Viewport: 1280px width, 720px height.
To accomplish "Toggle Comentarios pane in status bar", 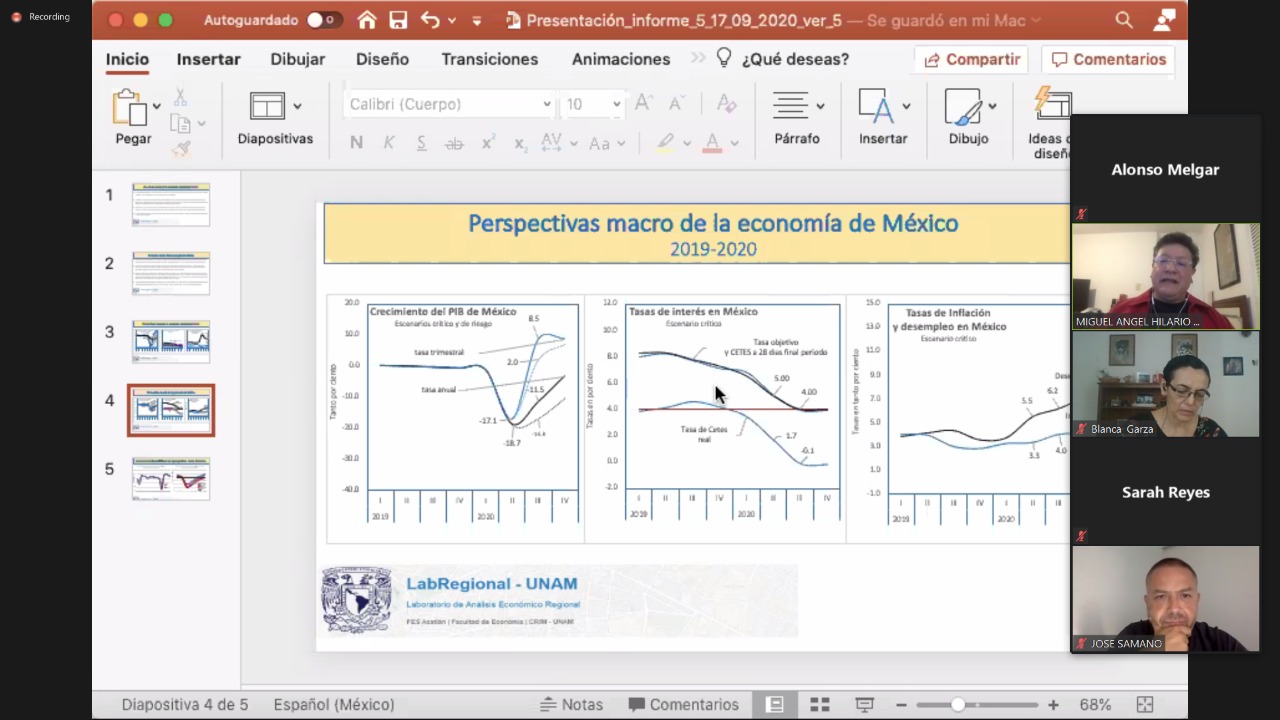I will click(x=684, y=705).
